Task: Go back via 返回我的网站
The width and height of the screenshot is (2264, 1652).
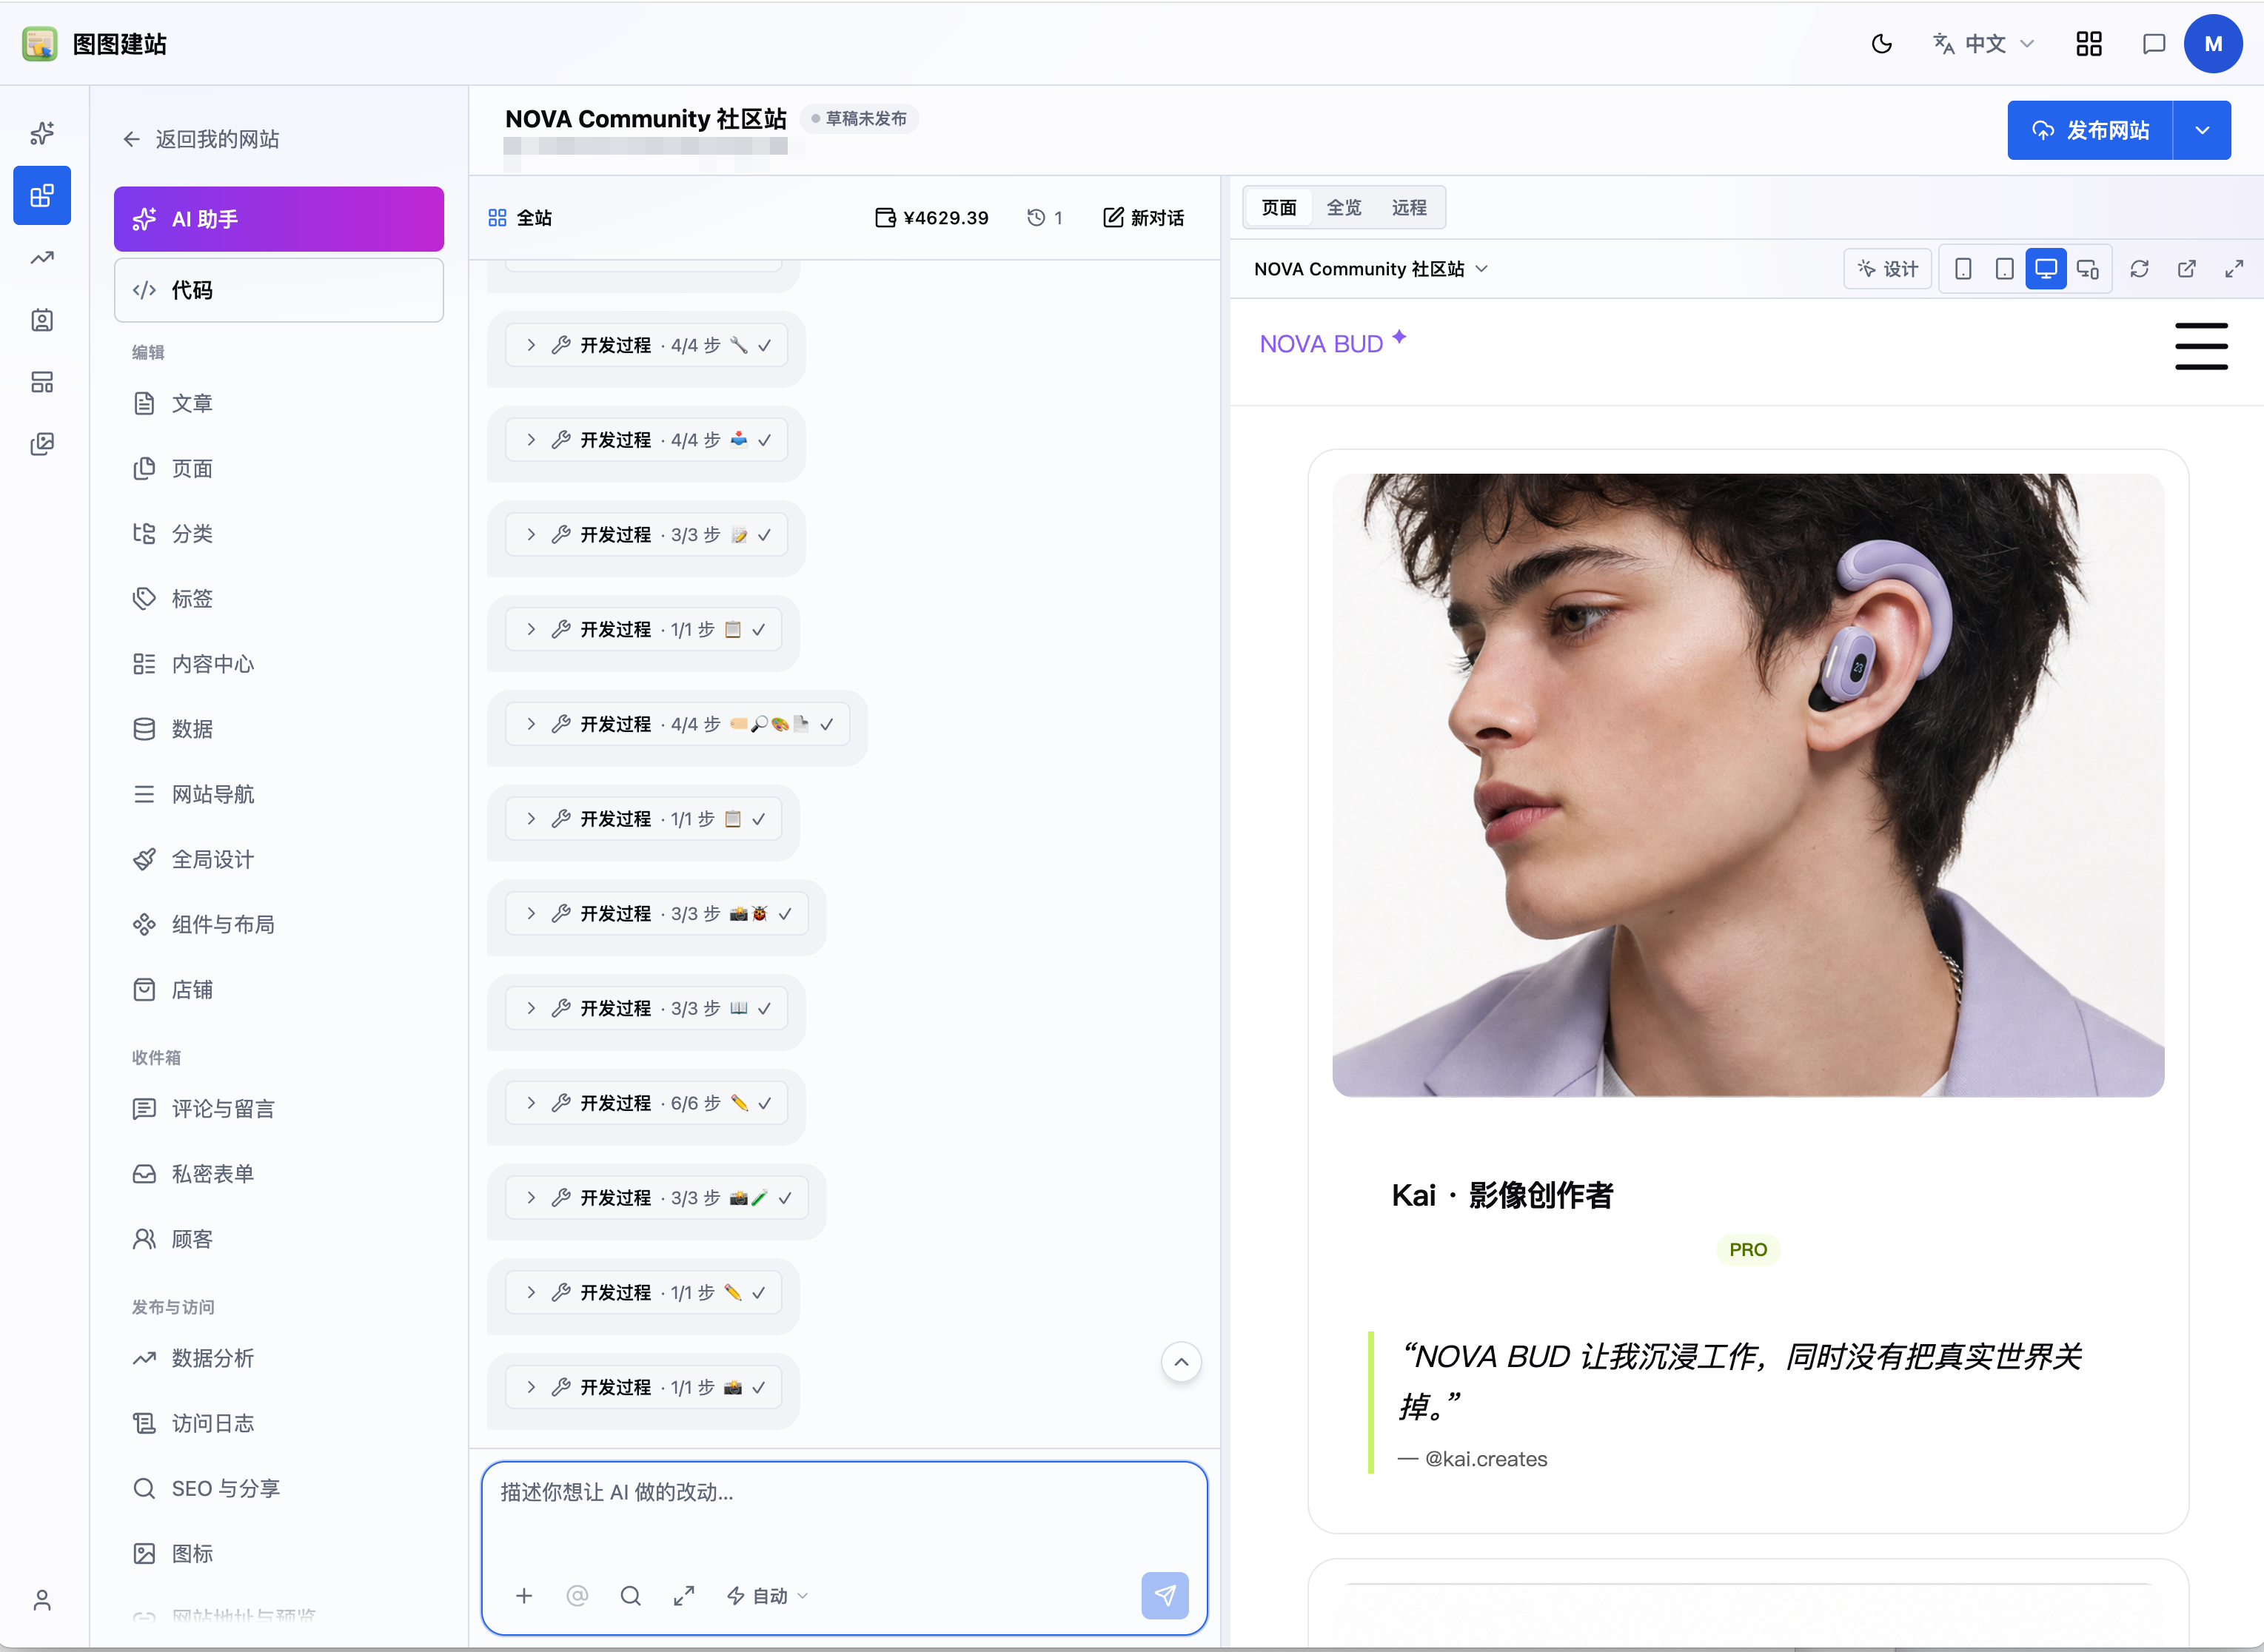Action: point(201,139)
